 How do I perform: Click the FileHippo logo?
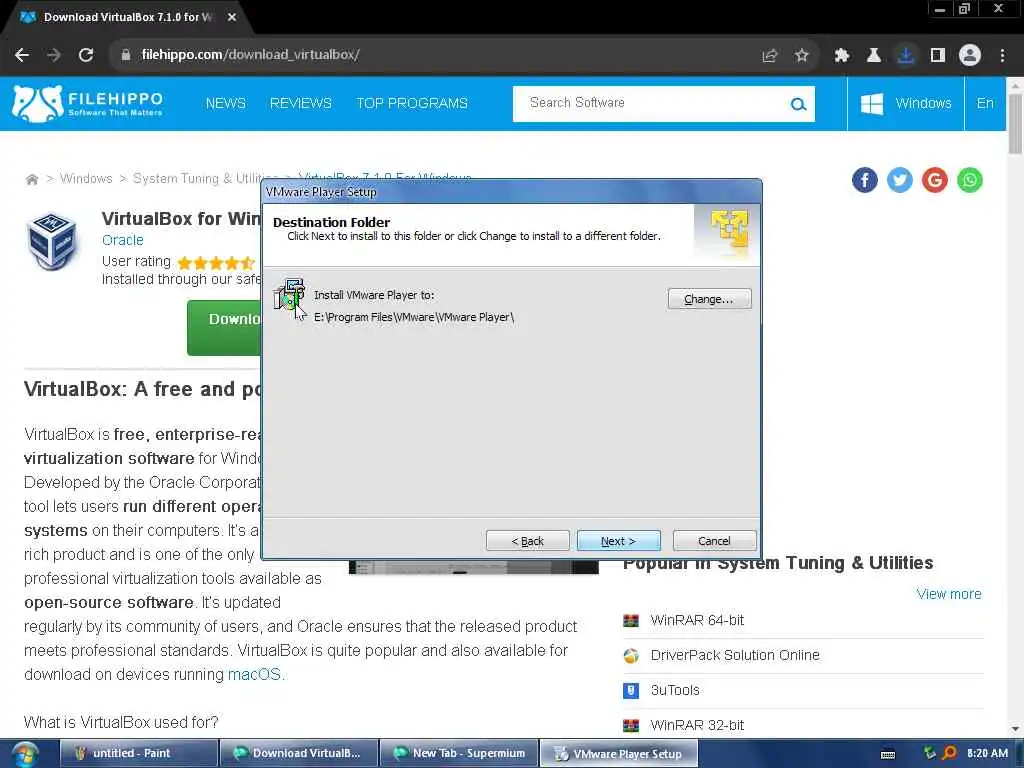(88, 104)
